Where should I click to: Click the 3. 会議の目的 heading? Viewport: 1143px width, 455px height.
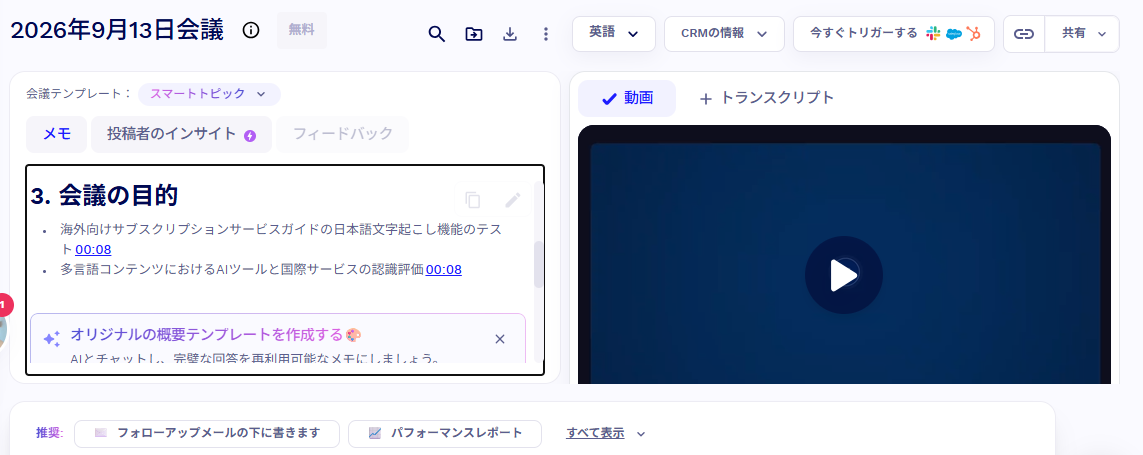(x=104, y=195)
